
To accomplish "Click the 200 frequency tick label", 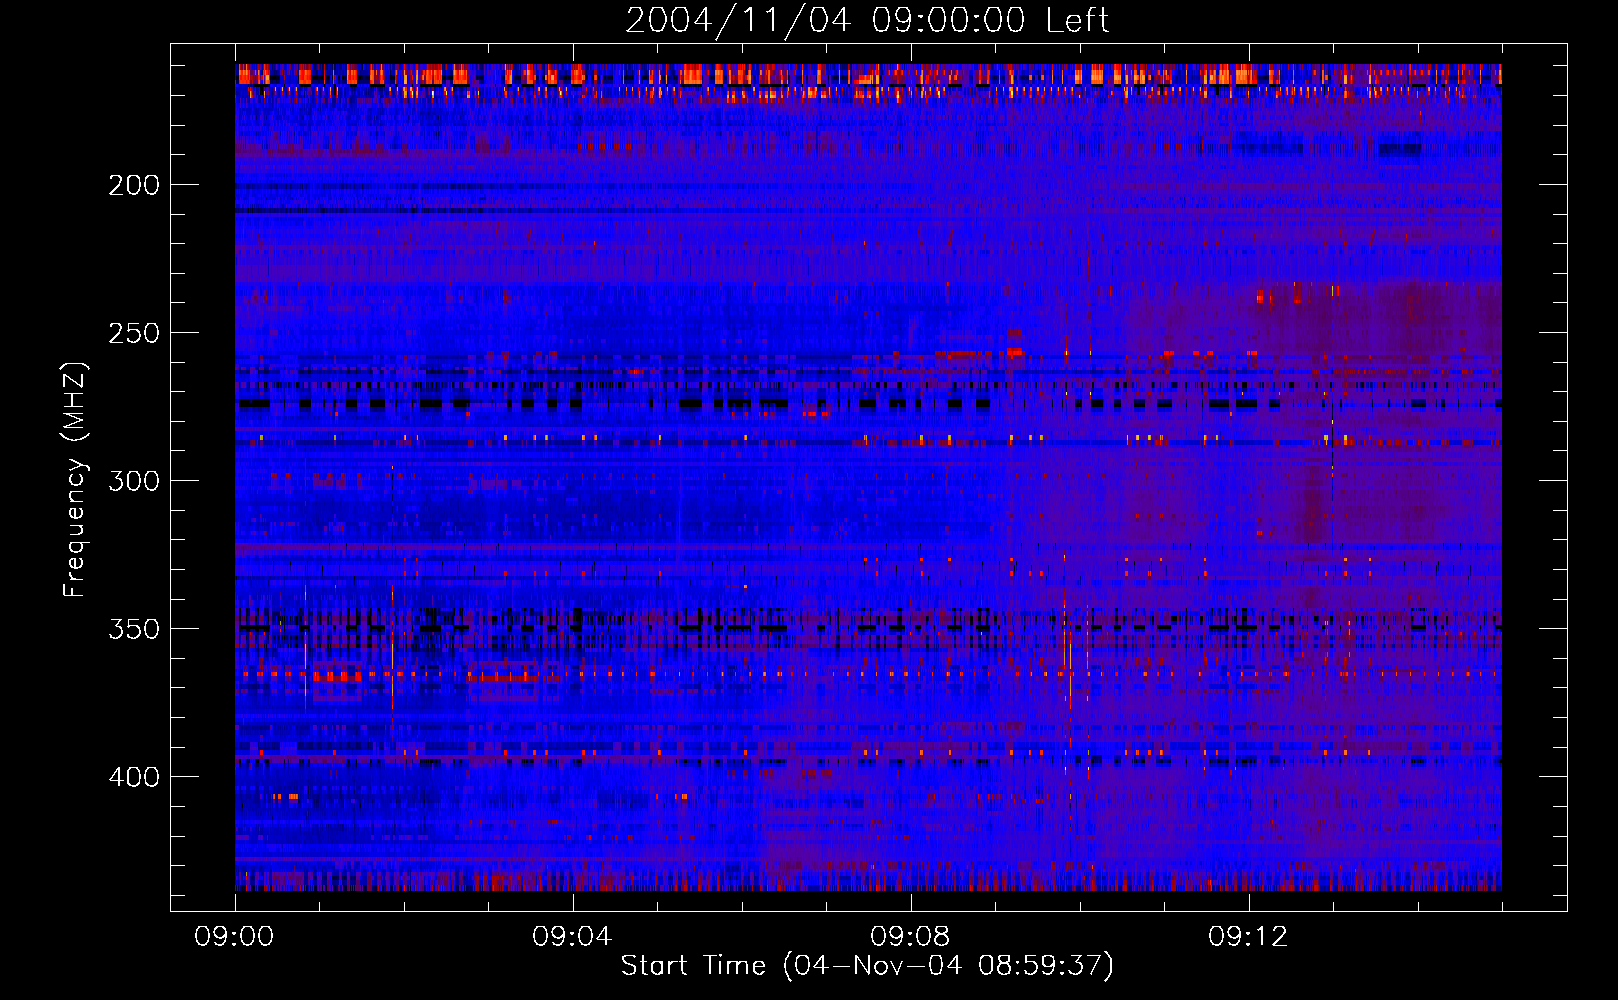I will click(x=134, y=185).
